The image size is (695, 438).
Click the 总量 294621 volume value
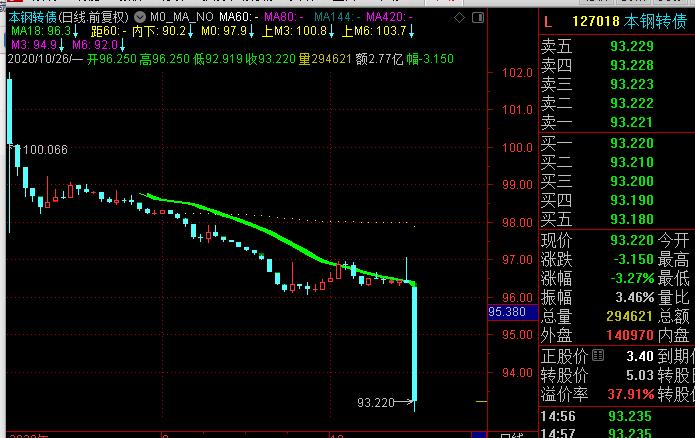(x=629, y=317)
